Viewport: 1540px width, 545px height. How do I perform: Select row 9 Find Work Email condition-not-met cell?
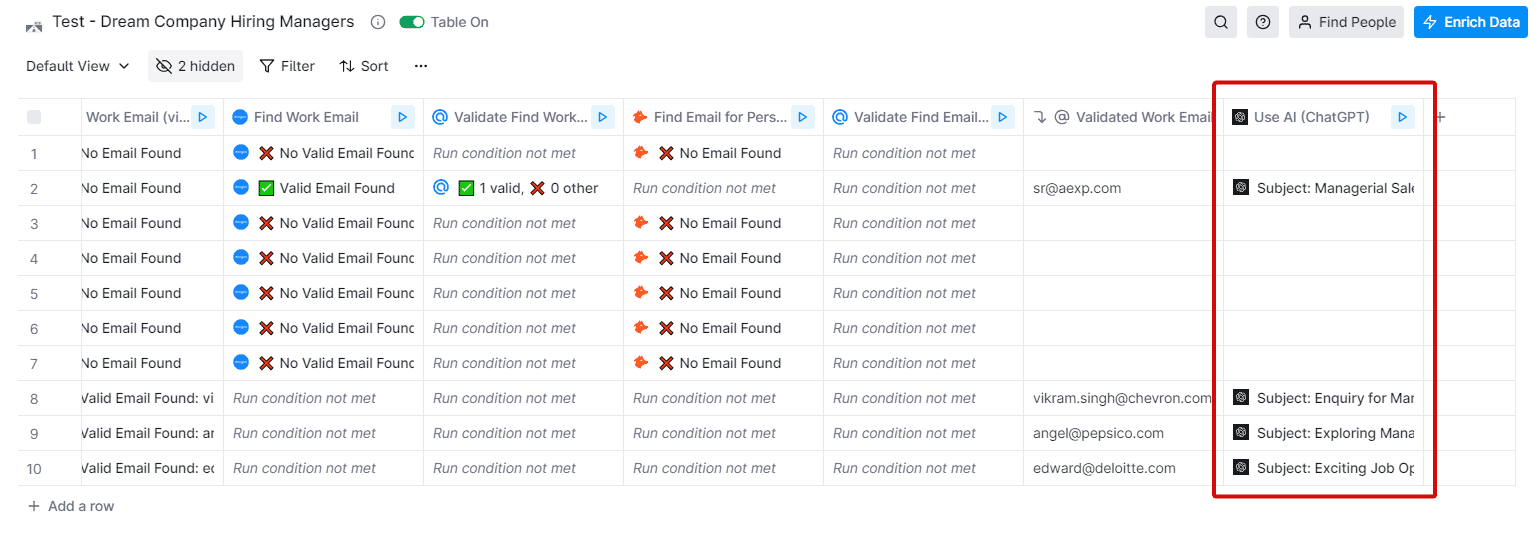click(323, 433)
